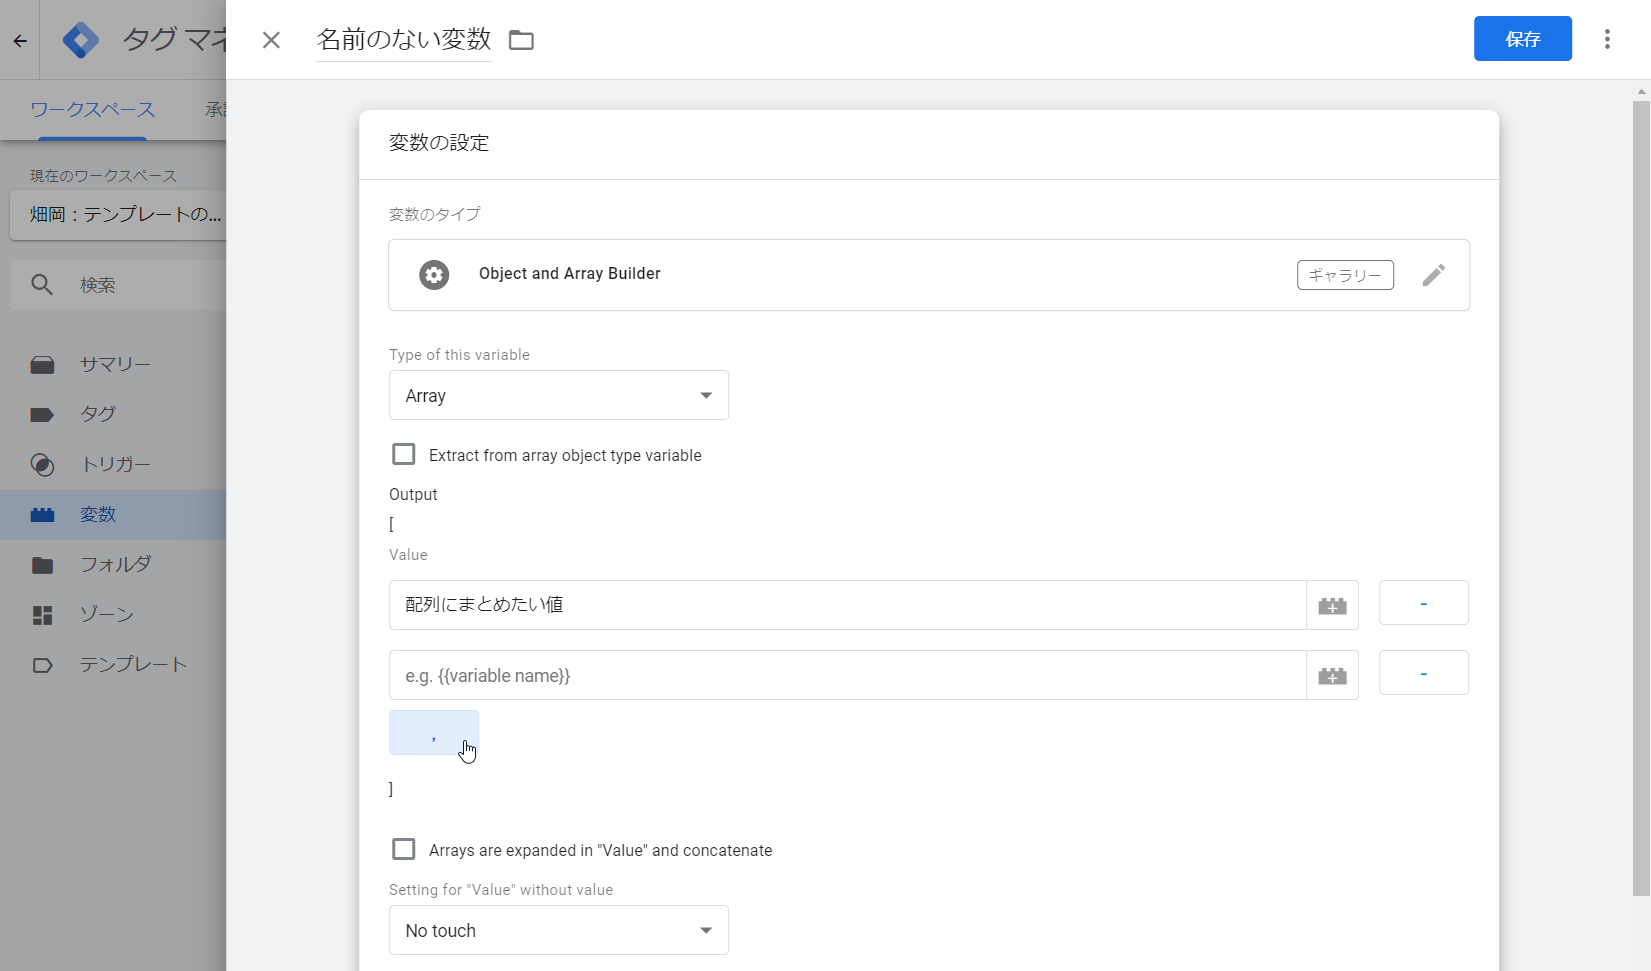Open current workspace 畑岡：テンプレートの...
The height and width of the screenshot is (971, 1651).
(x=120, y=215)
